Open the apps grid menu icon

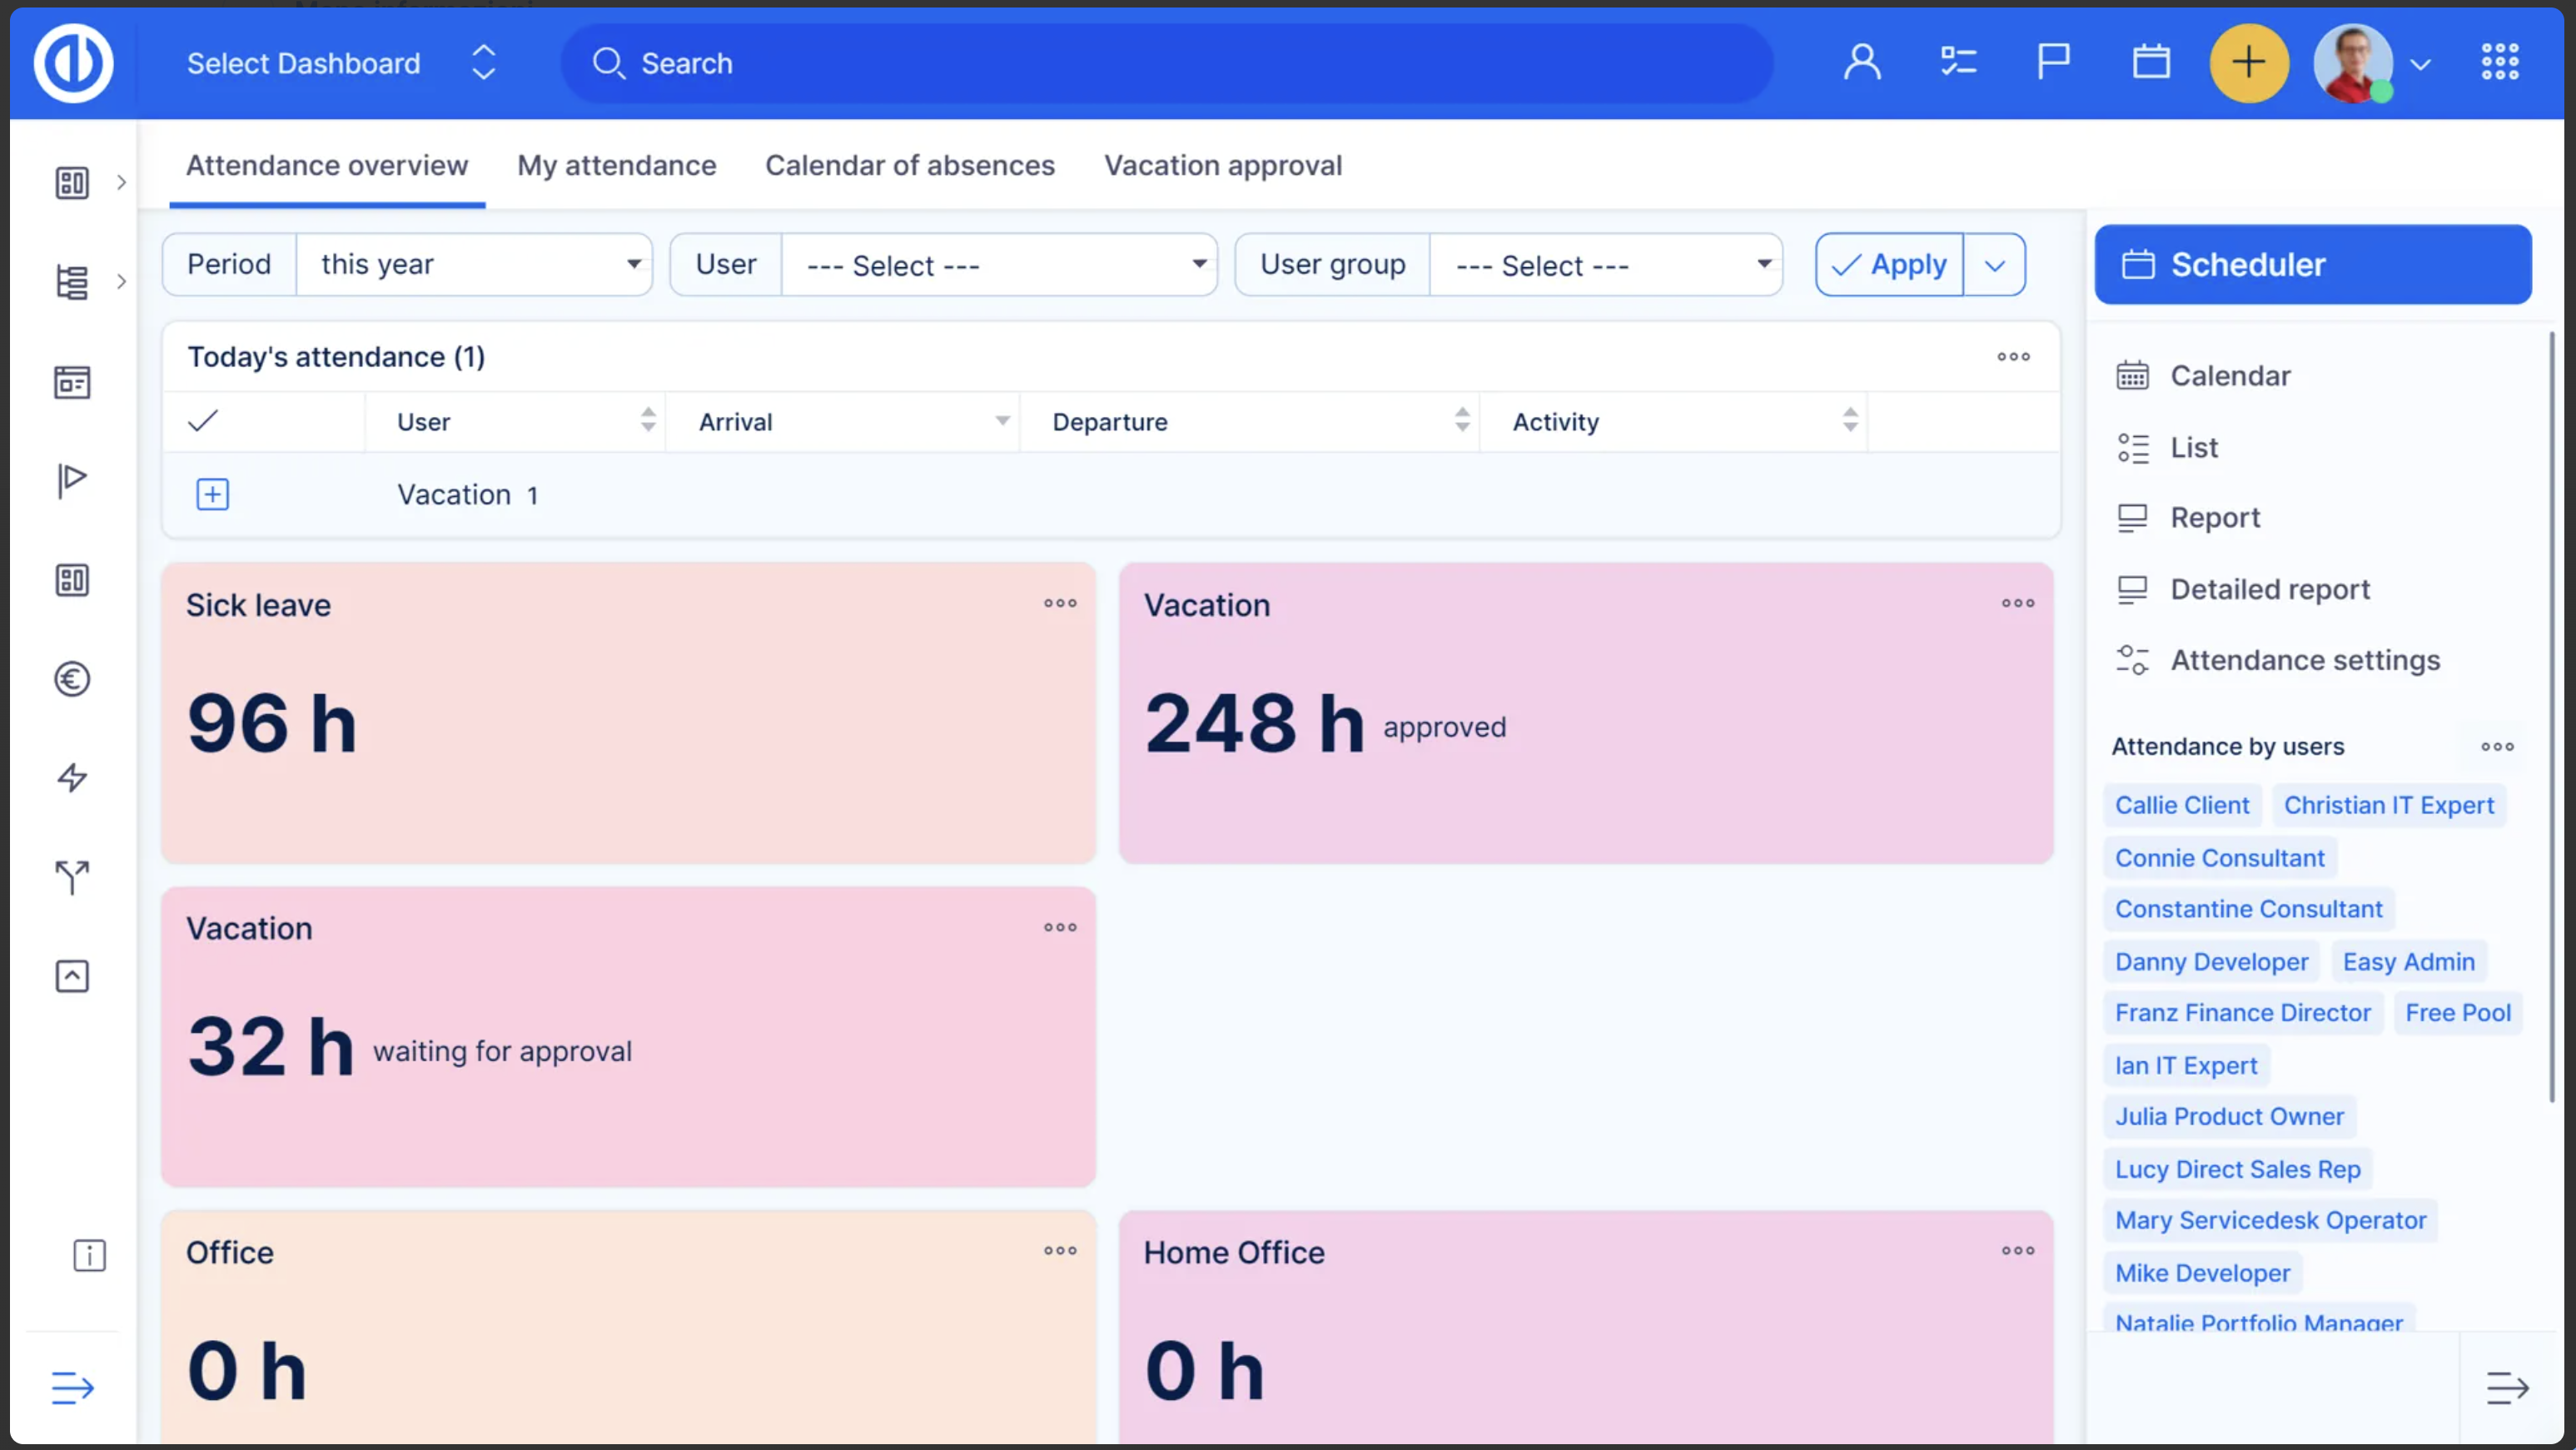click(x=2500, y=62)
